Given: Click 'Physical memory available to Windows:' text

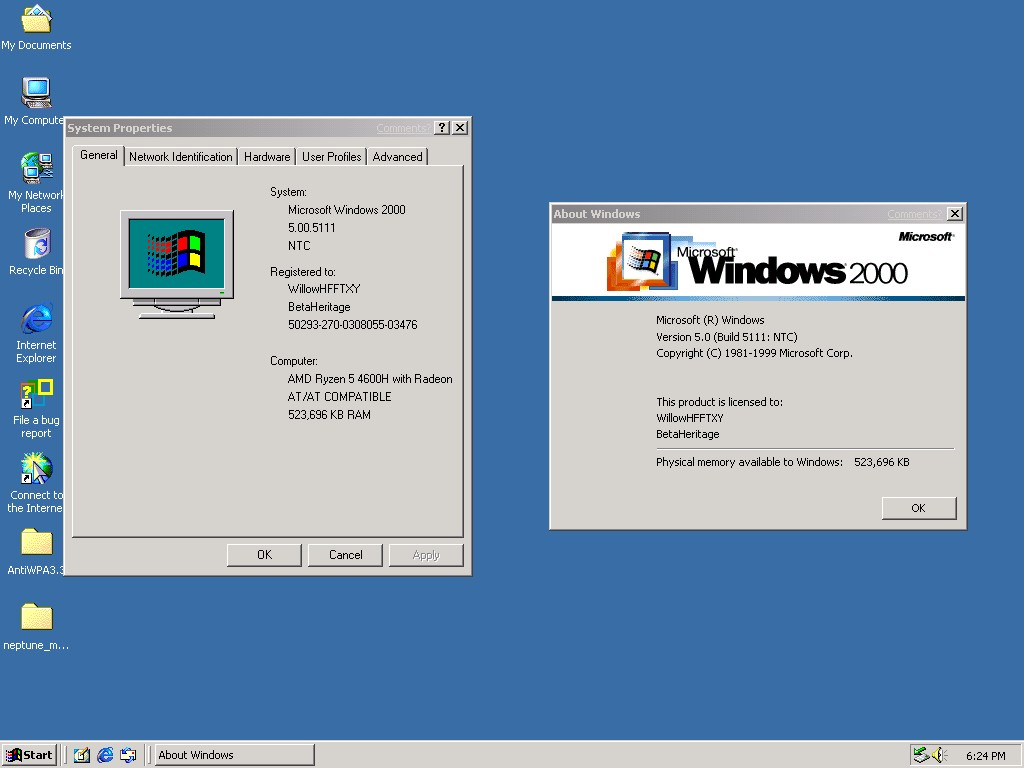Looking at the screenshot, I should [x=749, y=462].
